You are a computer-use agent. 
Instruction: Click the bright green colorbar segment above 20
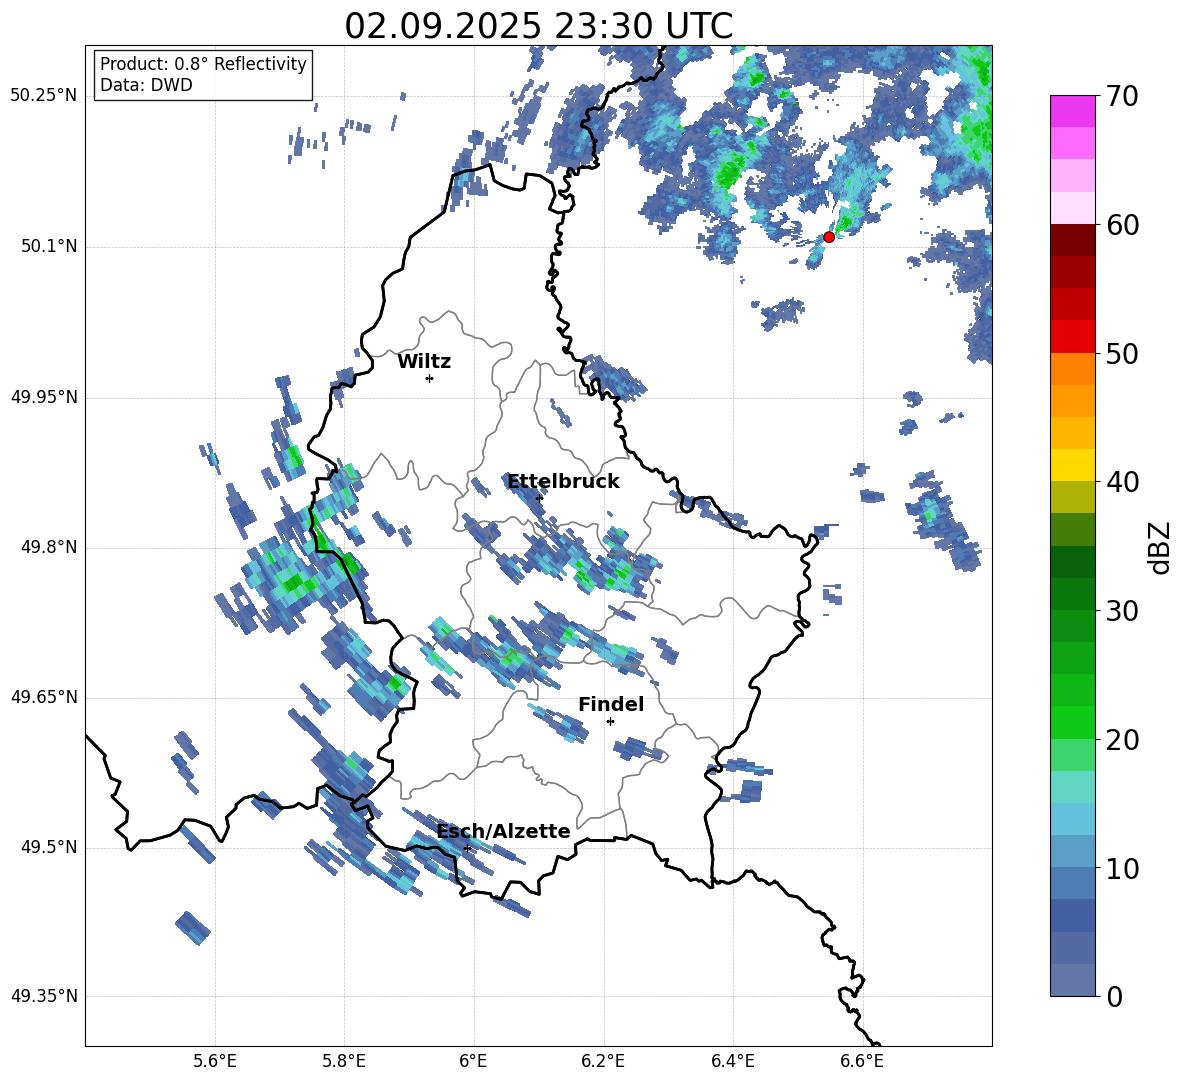(x=1073, y=722)
